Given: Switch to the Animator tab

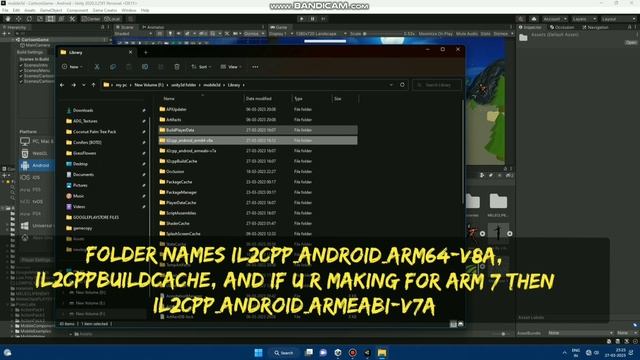Looking at the screenshot, I should (x=153, y=27).
